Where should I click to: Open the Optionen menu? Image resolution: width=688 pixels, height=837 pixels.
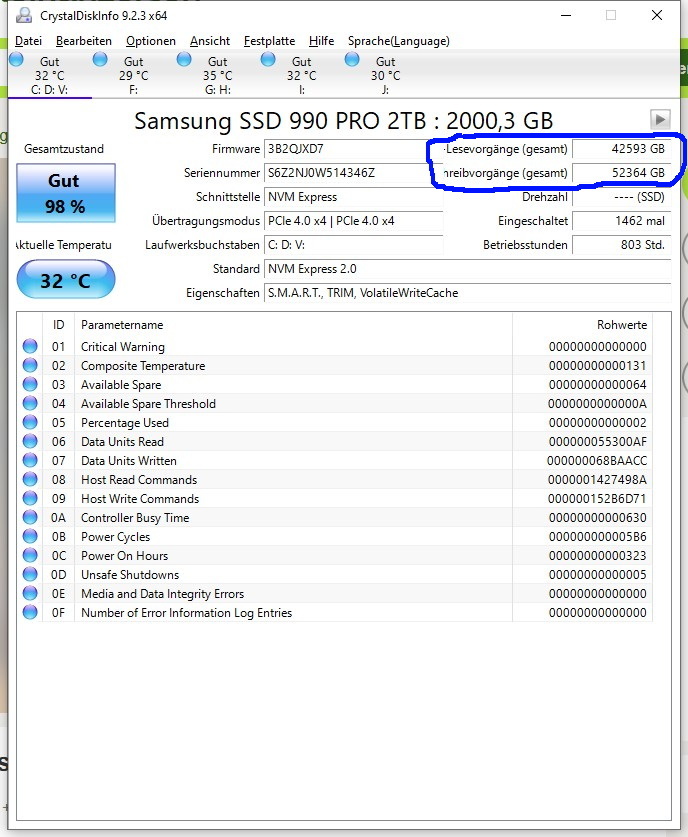[151, 41]
